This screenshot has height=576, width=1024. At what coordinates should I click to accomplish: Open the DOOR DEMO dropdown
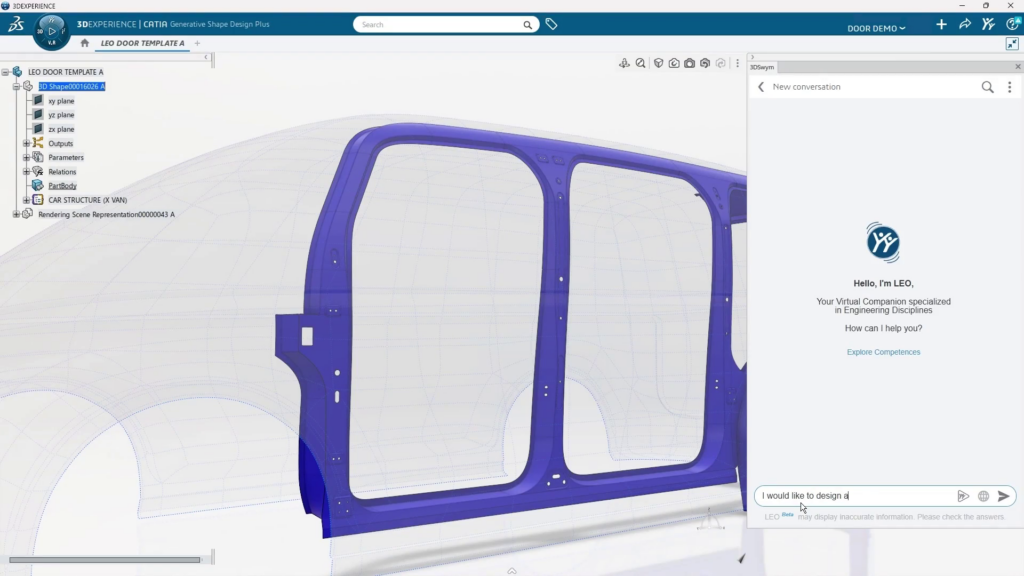click(x=876, y=28)
